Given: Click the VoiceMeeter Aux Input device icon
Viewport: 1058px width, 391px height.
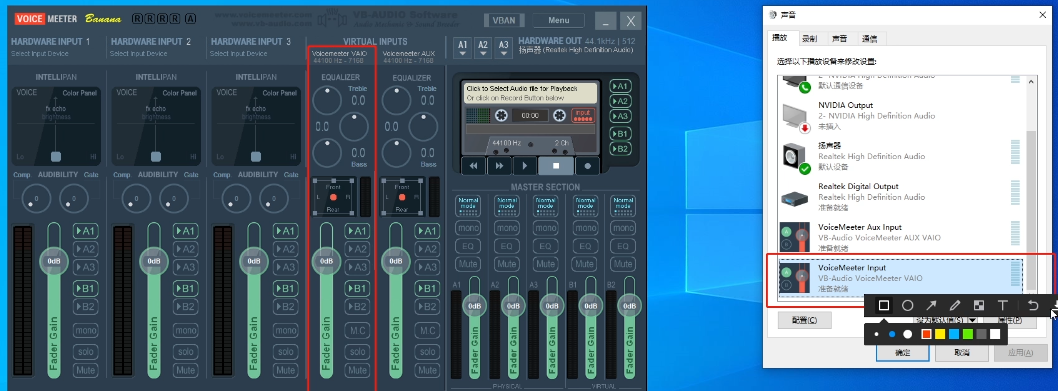Looking at the screenshot, I should coord(794,237).
